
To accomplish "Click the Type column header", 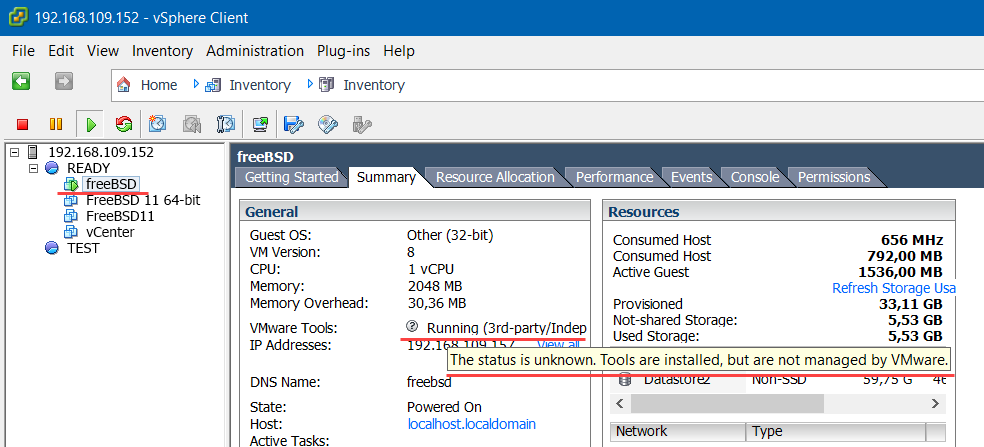I will point(835,432).
